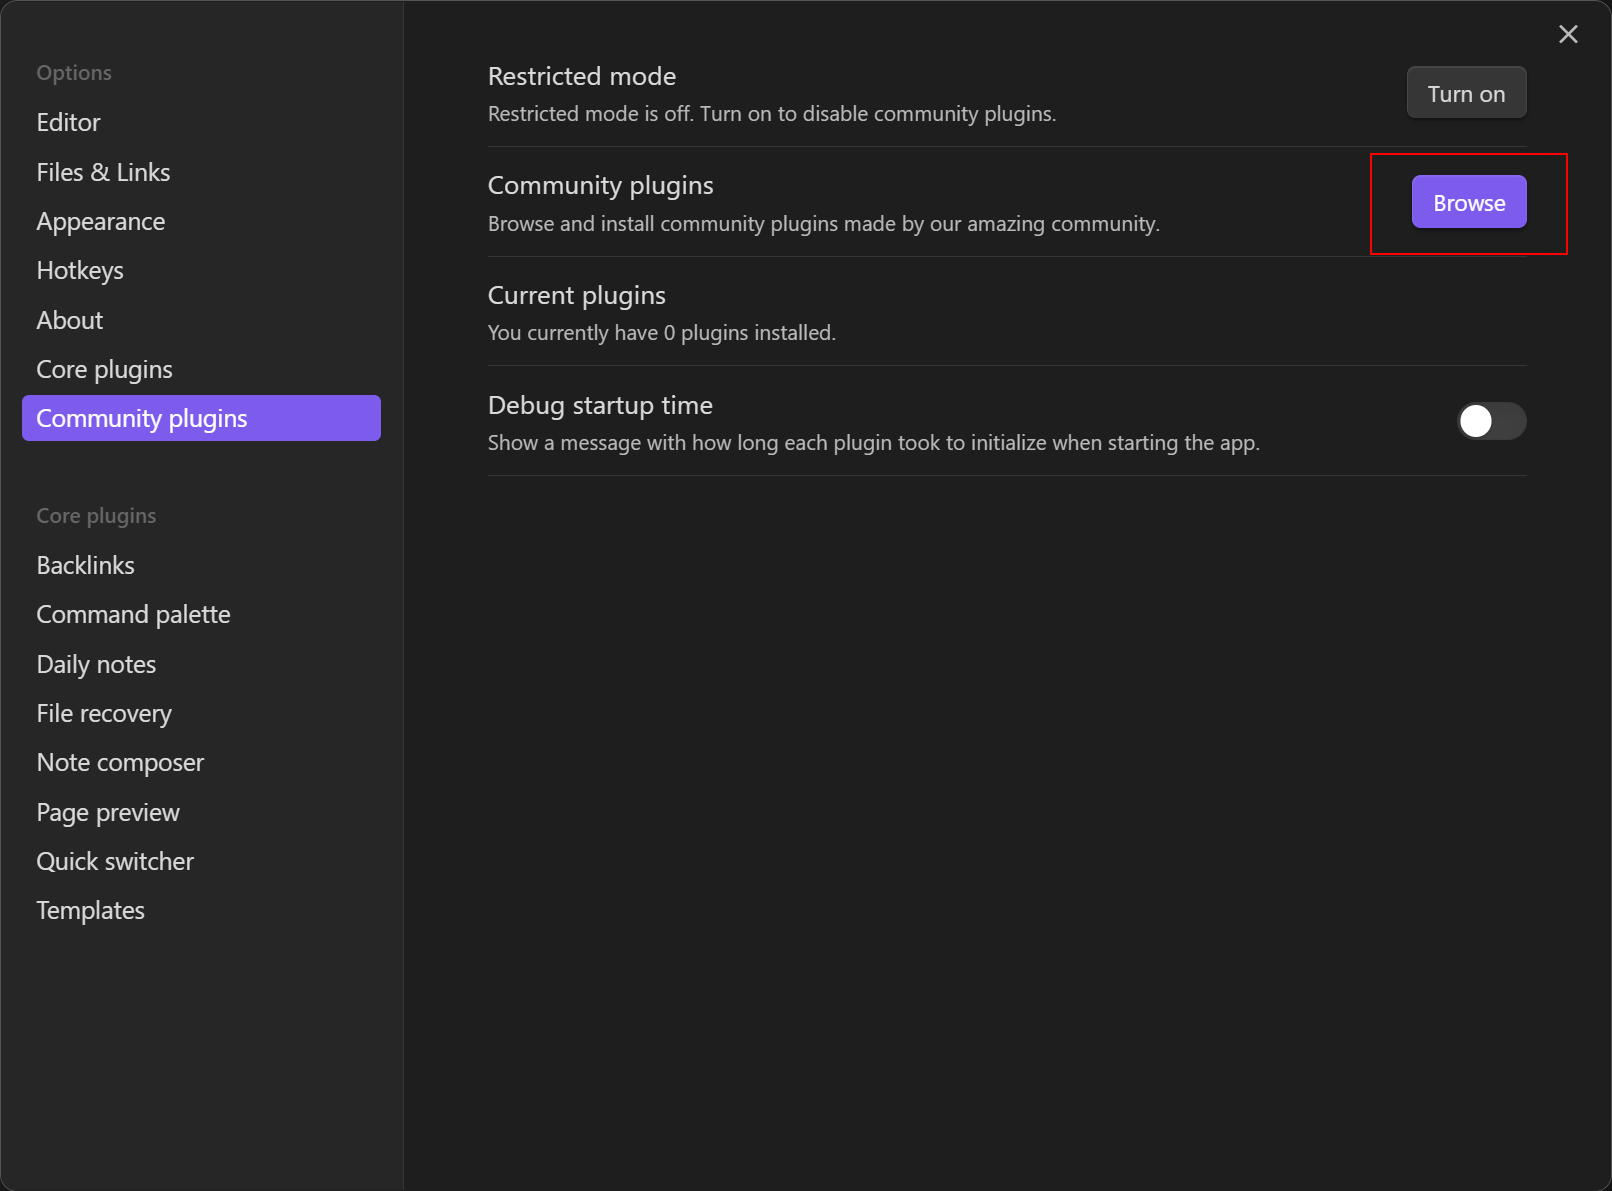Toggle Debug startup time switch

1491,421
